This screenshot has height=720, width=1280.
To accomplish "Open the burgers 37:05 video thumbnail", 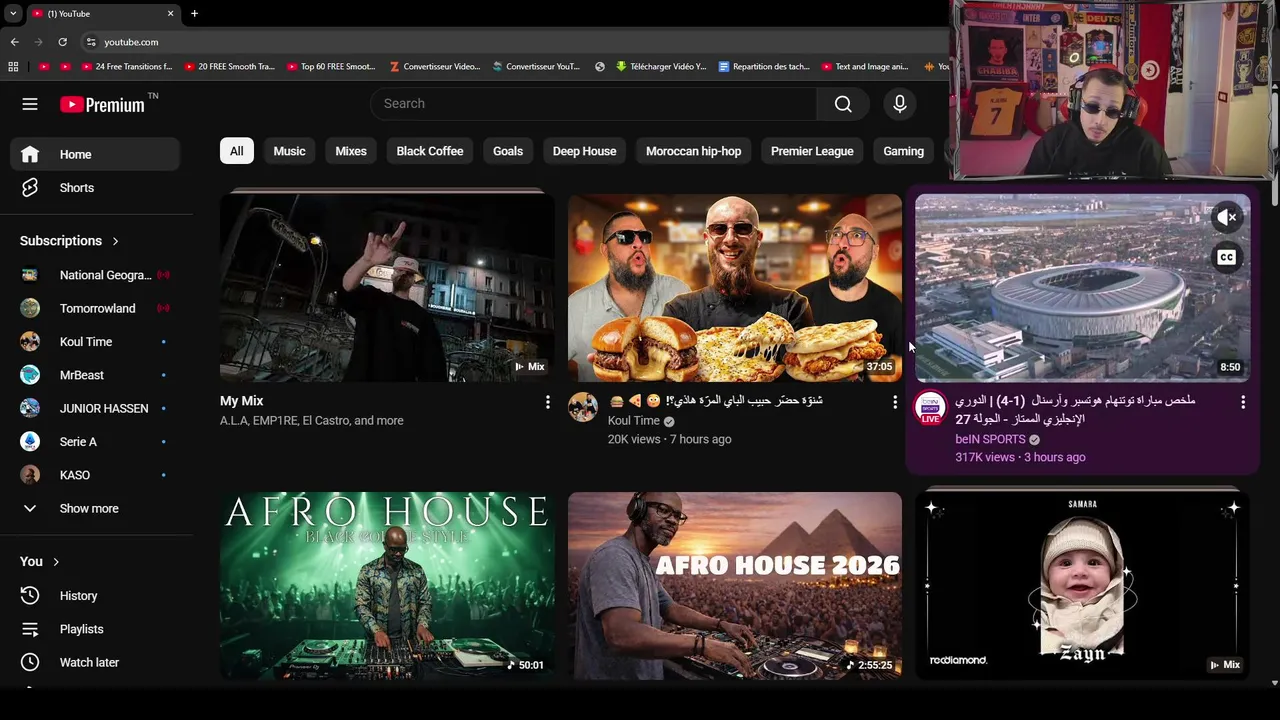I will [735, 288].
